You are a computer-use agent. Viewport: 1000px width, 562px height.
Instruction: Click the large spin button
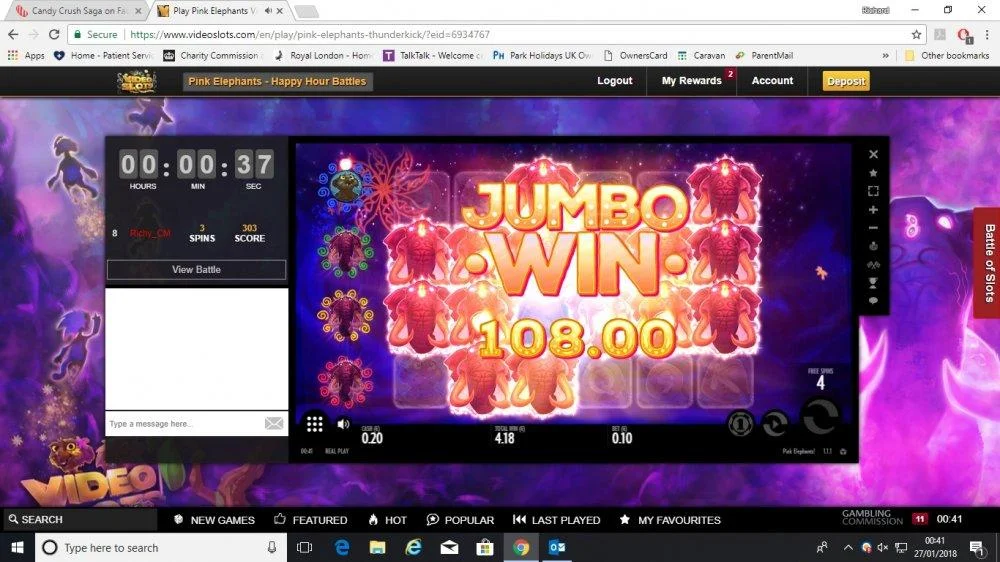coord(820,417)
